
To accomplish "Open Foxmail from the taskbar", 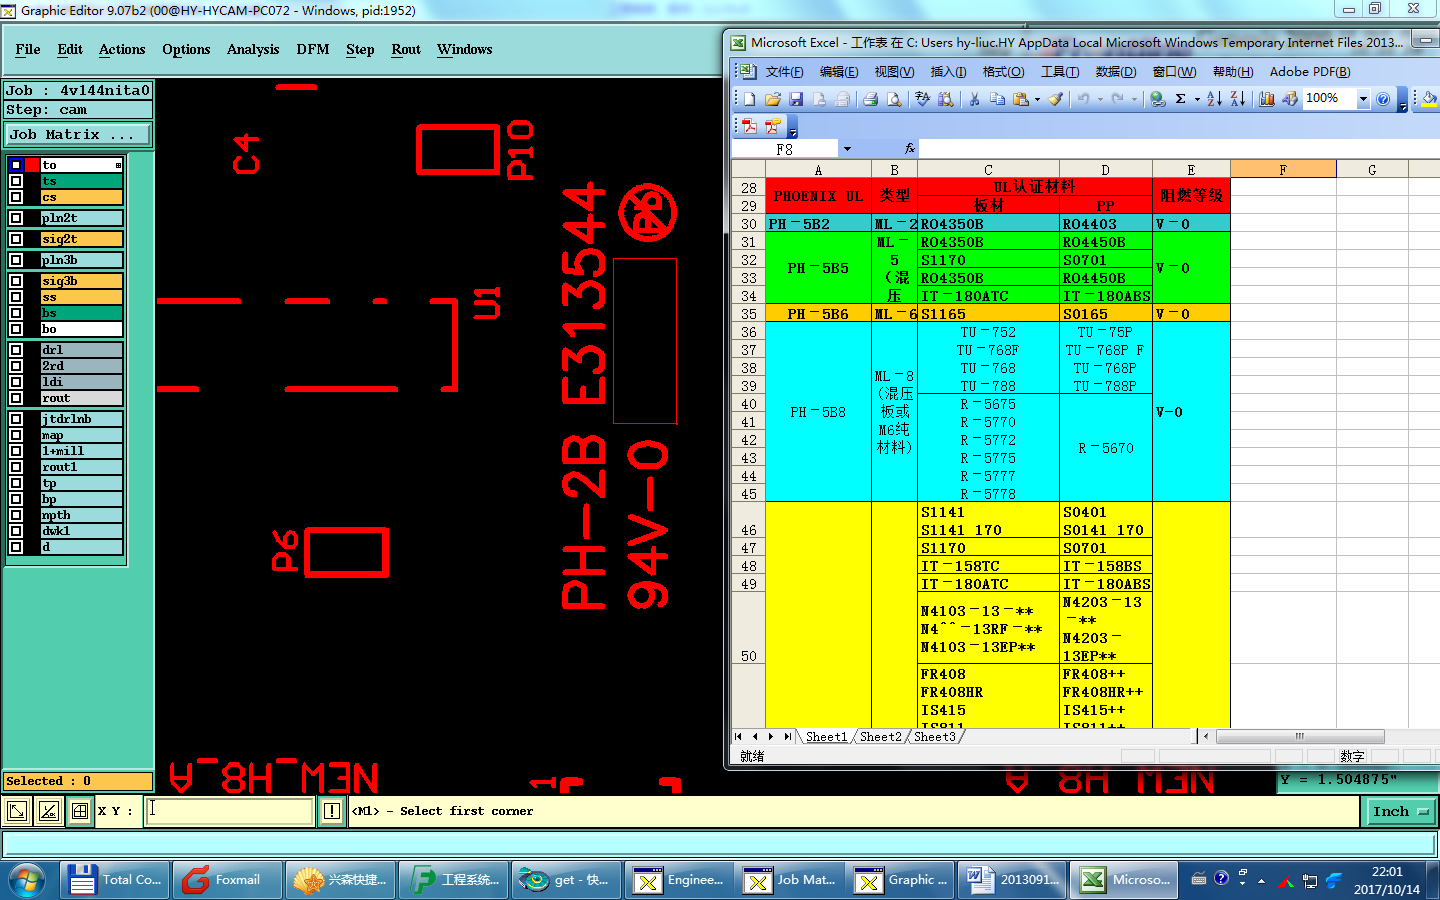I will (x=227, y=880).
